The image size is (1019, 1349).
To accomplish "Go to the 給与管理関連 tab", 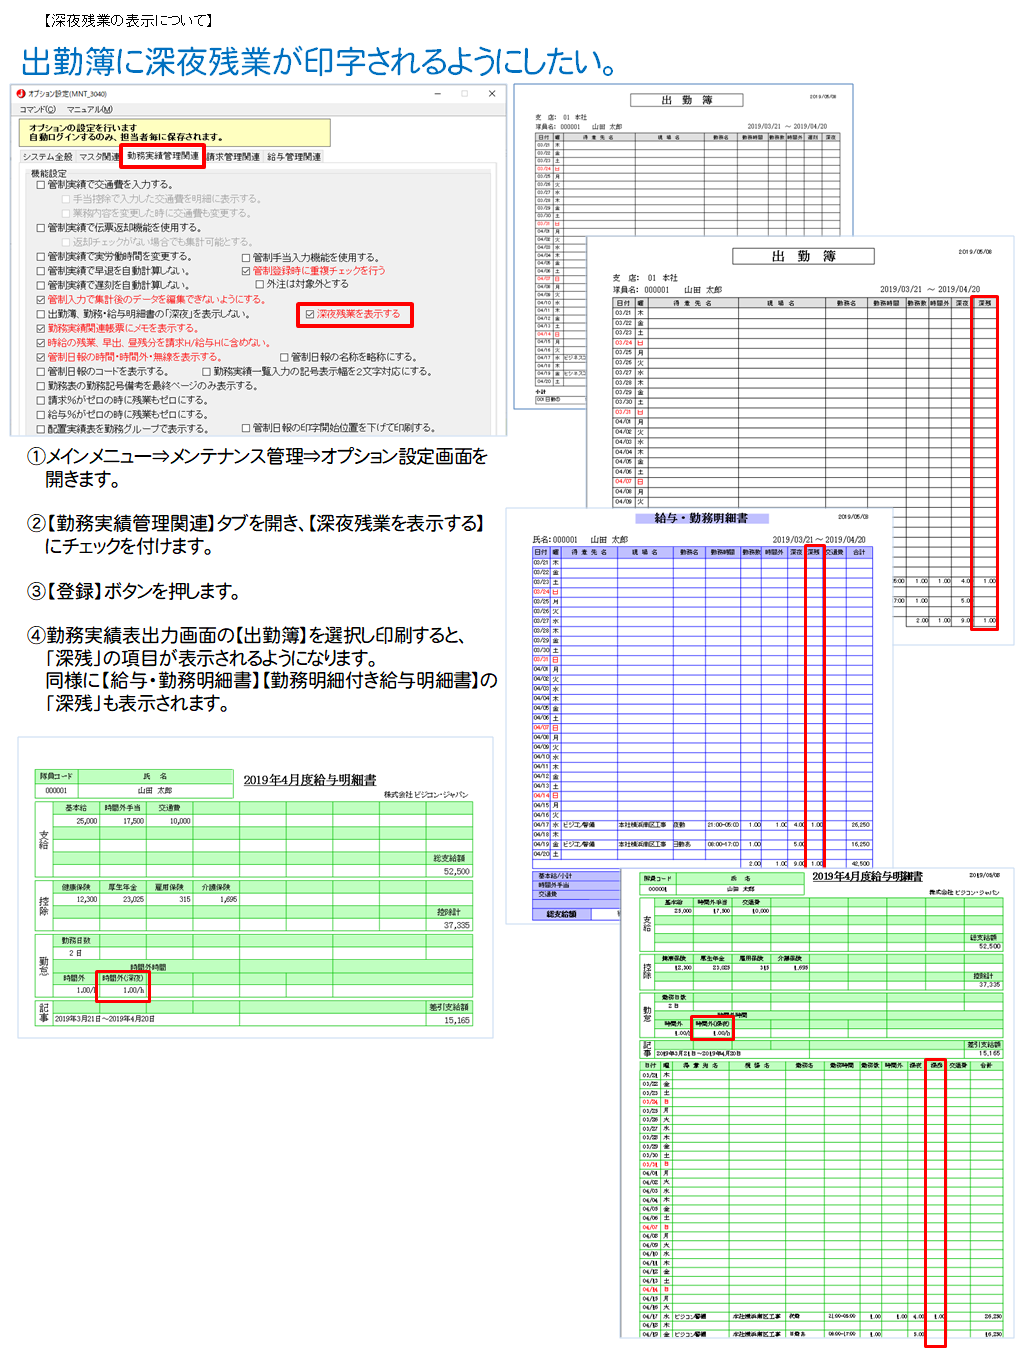I will (294, 157).
